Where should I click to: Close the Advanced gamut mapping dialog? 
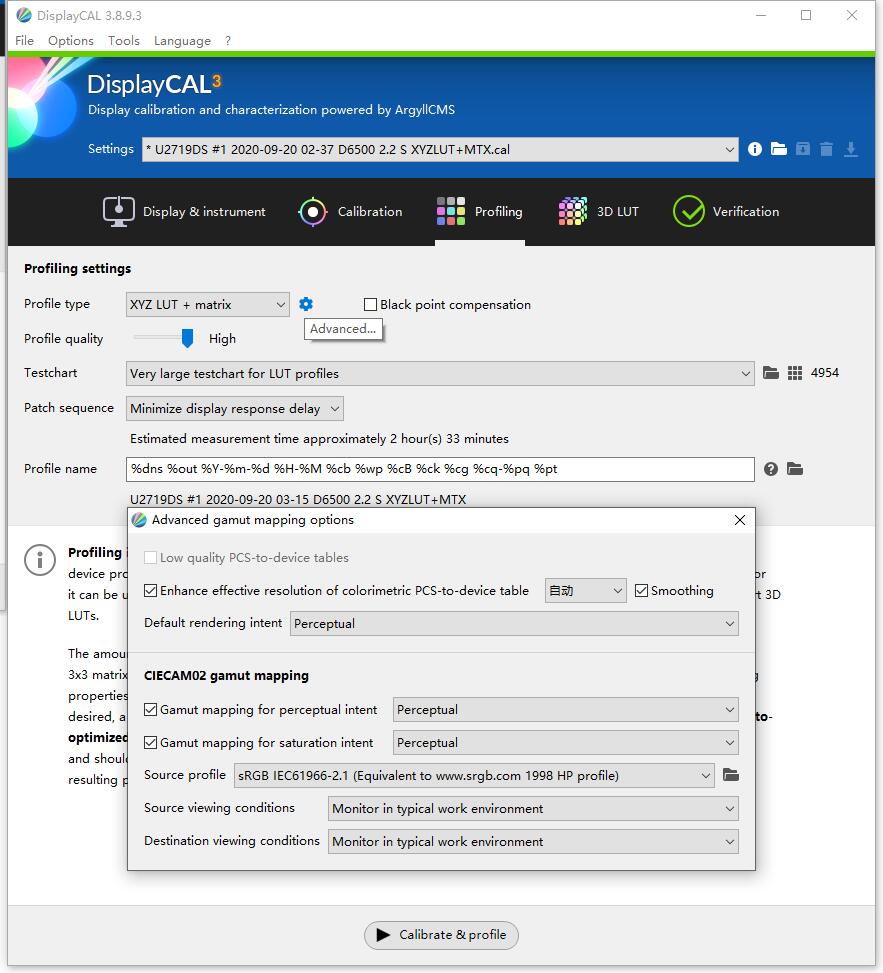point(740,520)
